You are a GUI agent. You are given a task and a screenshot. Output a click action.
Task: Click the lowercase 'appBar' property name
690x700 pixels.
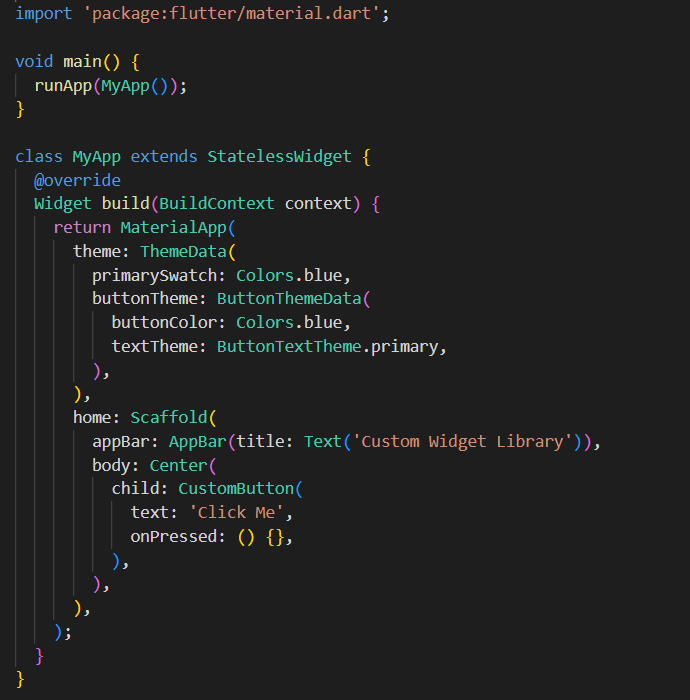point(121,442)
